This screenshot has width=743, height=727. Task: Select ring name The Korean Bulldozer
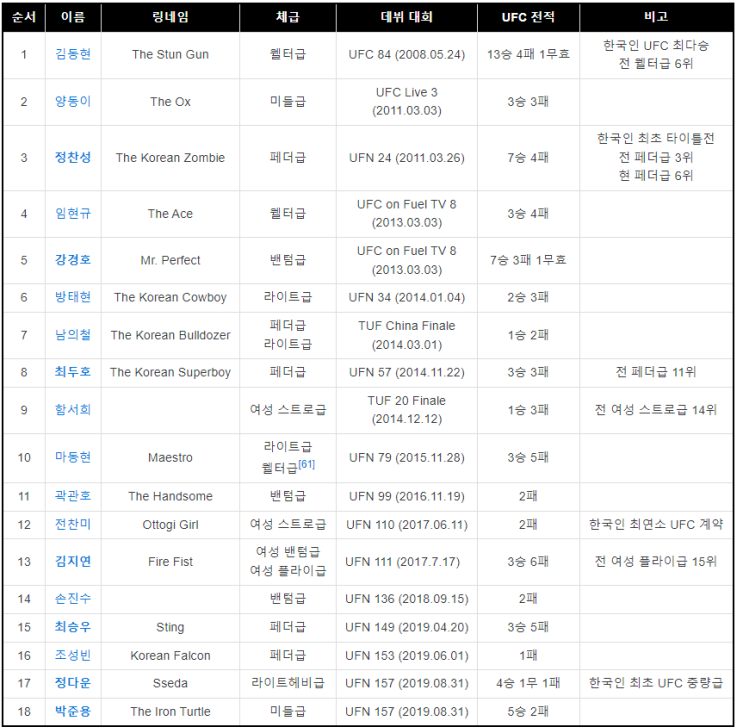170,335
